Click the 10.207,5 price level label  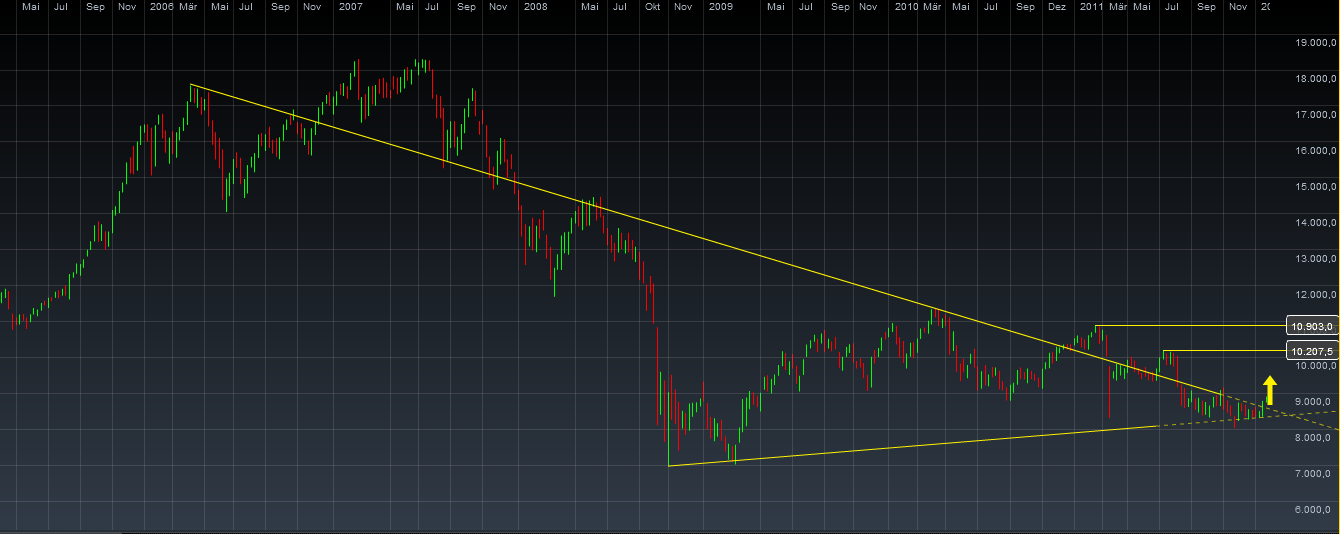click(x=1312, y=351)
